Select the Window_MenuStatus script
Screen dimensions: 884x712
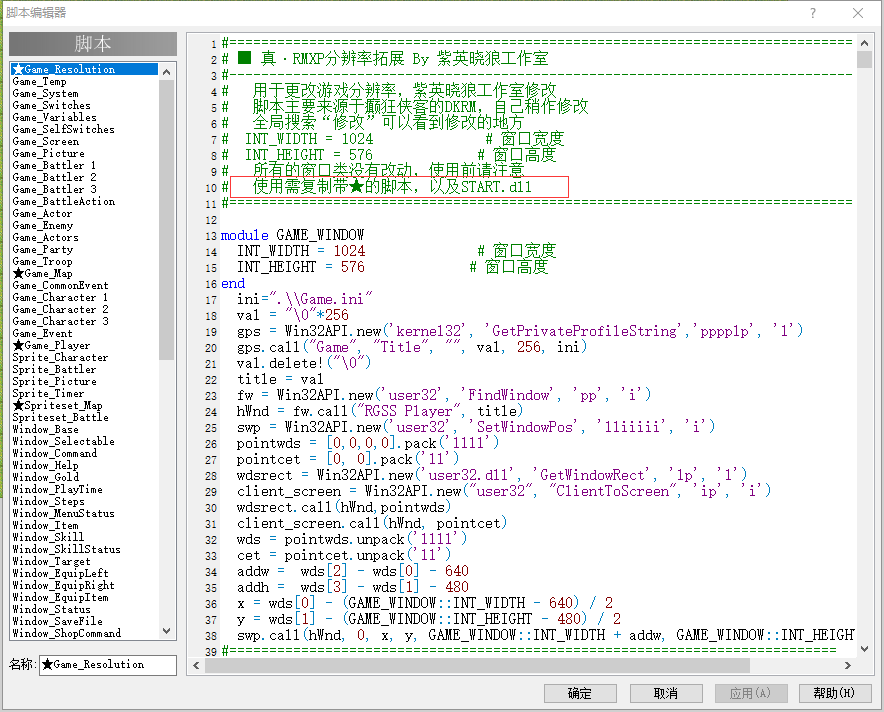tap(85, 513)
